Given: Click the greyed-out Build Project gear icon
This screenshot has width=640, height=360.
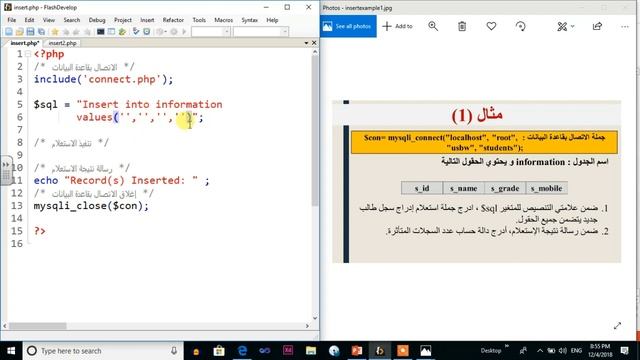Looking at the screenshot, I should point(160,31).
